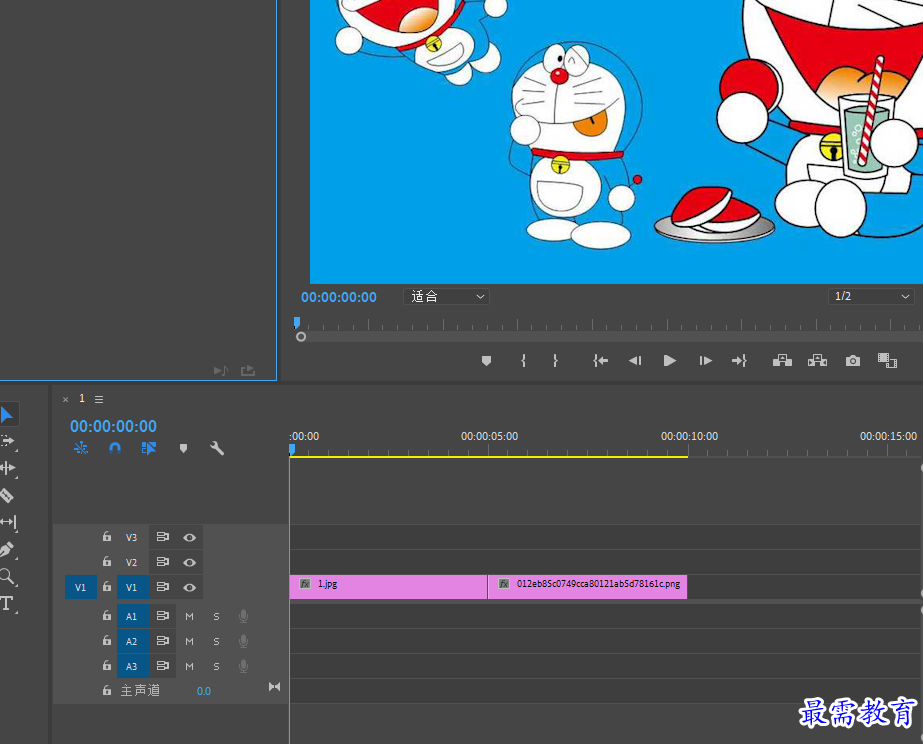Image resolution: width=923 pixels, height=744 pixels.
Task: Mute track A3
Action: coord(189,666)
